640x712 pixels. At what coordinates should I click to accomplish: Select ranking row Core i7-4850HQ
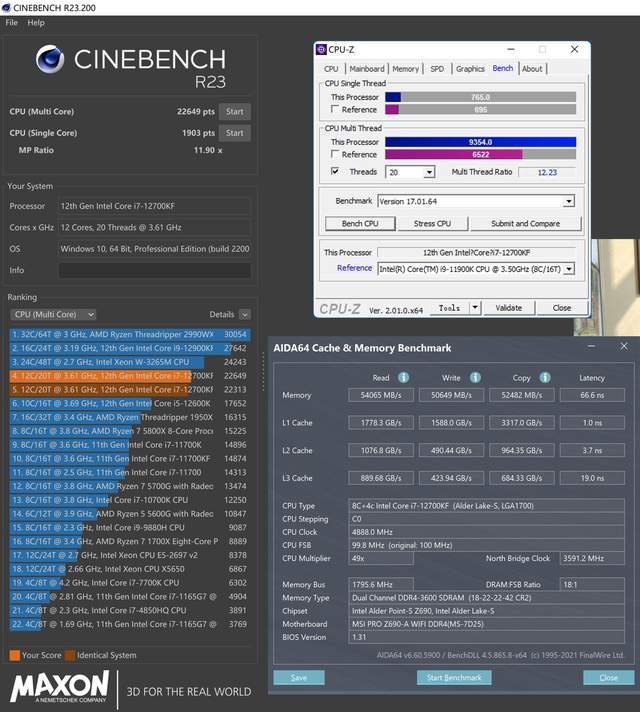130,610
